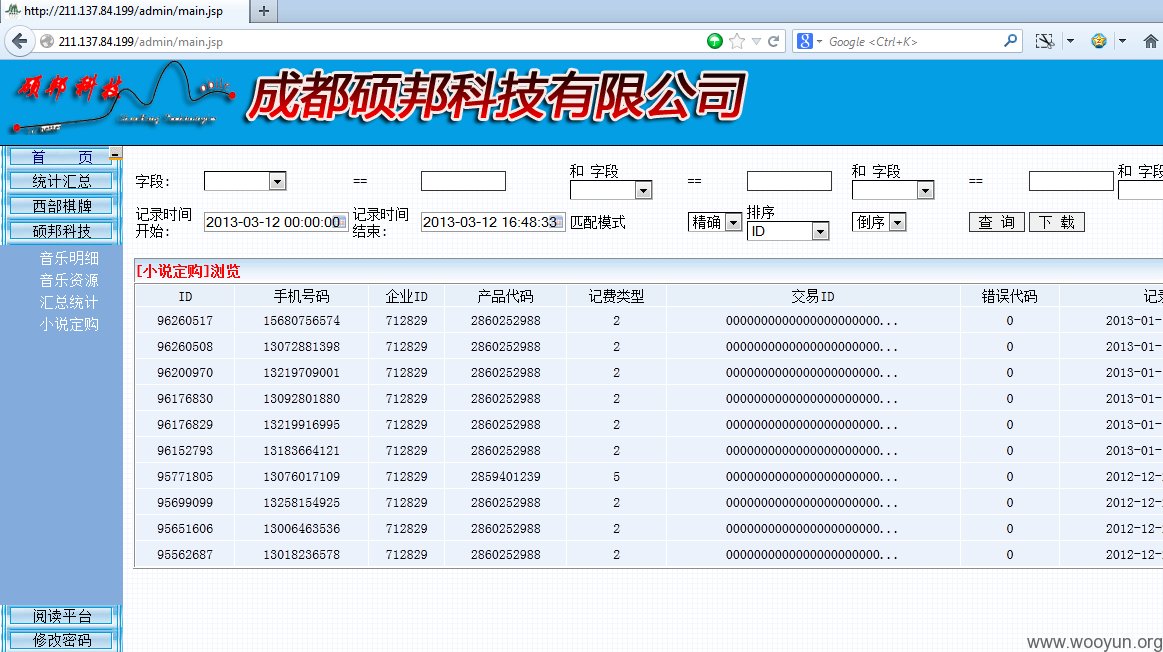Viewport: 1163px width, 652px height.
Task: Open dropdown arrow next to screenshot icon
Action: pos(1070,42)
